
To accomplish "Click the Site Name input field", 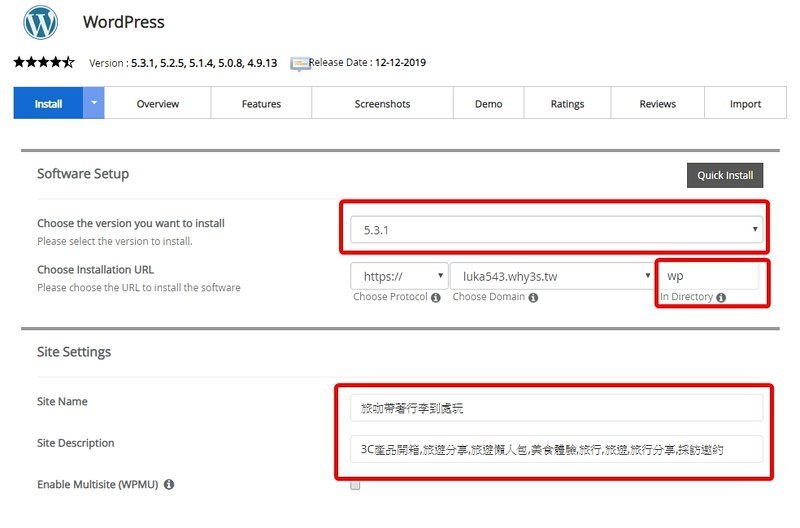I will pos(557,408).
